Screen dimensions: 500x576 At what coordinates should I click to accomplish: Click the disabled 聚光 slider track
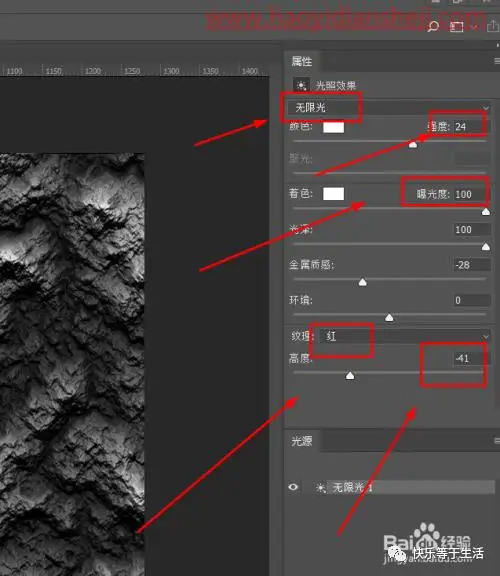pos(390,172)
